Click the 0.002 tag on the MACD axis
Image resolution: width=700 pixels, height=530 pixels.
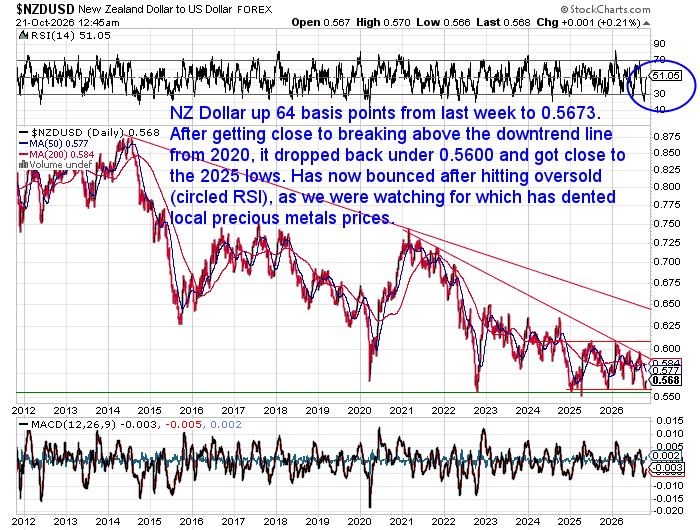coord(667,456)
